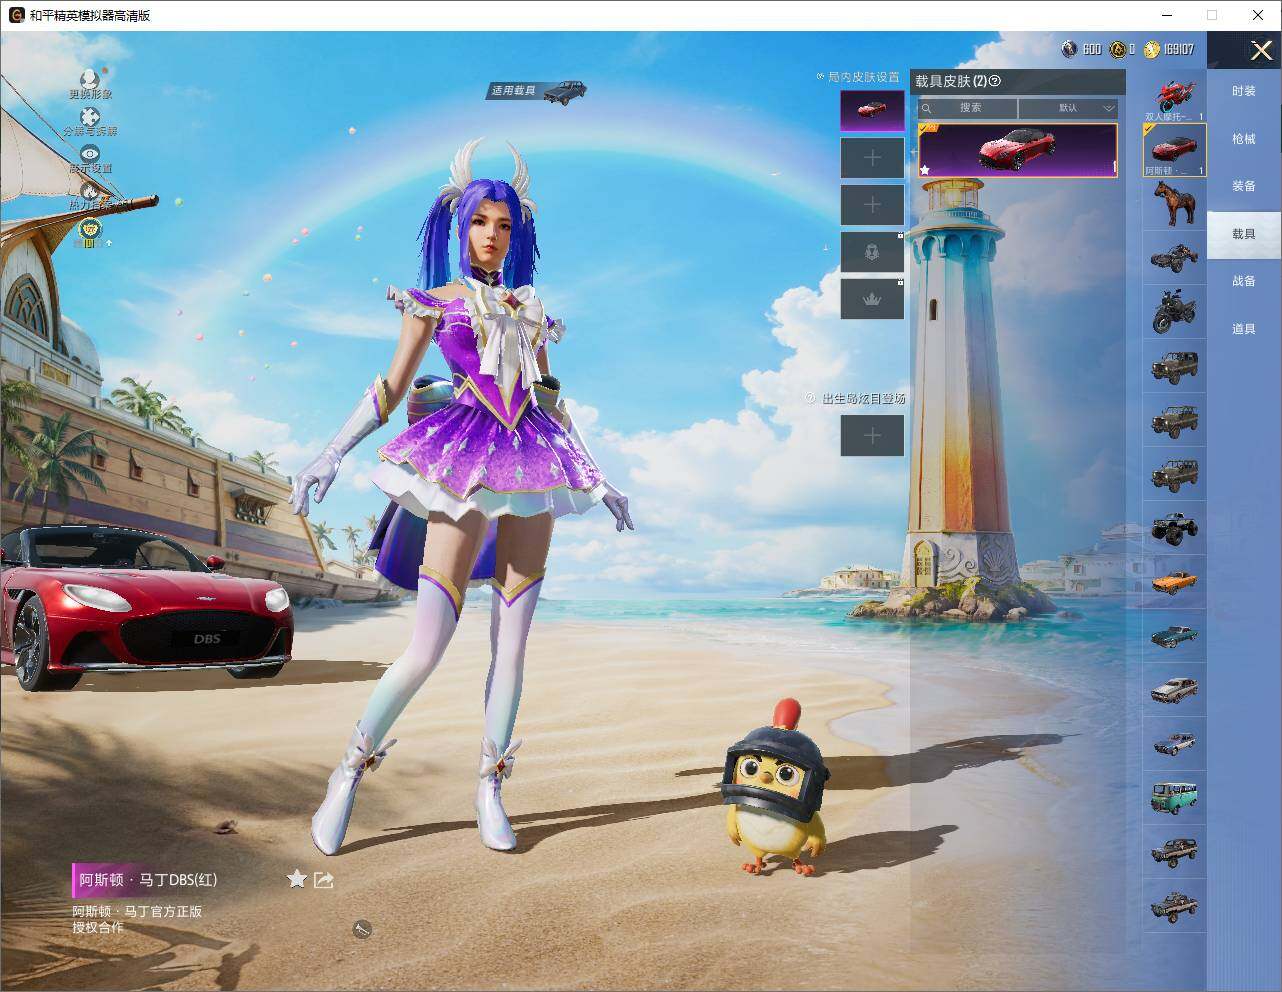This screenshot has width=1282, height=992.
Task: Click the 分解与拆解 puzzle piece icon
Action: click(x=90, y=118)
